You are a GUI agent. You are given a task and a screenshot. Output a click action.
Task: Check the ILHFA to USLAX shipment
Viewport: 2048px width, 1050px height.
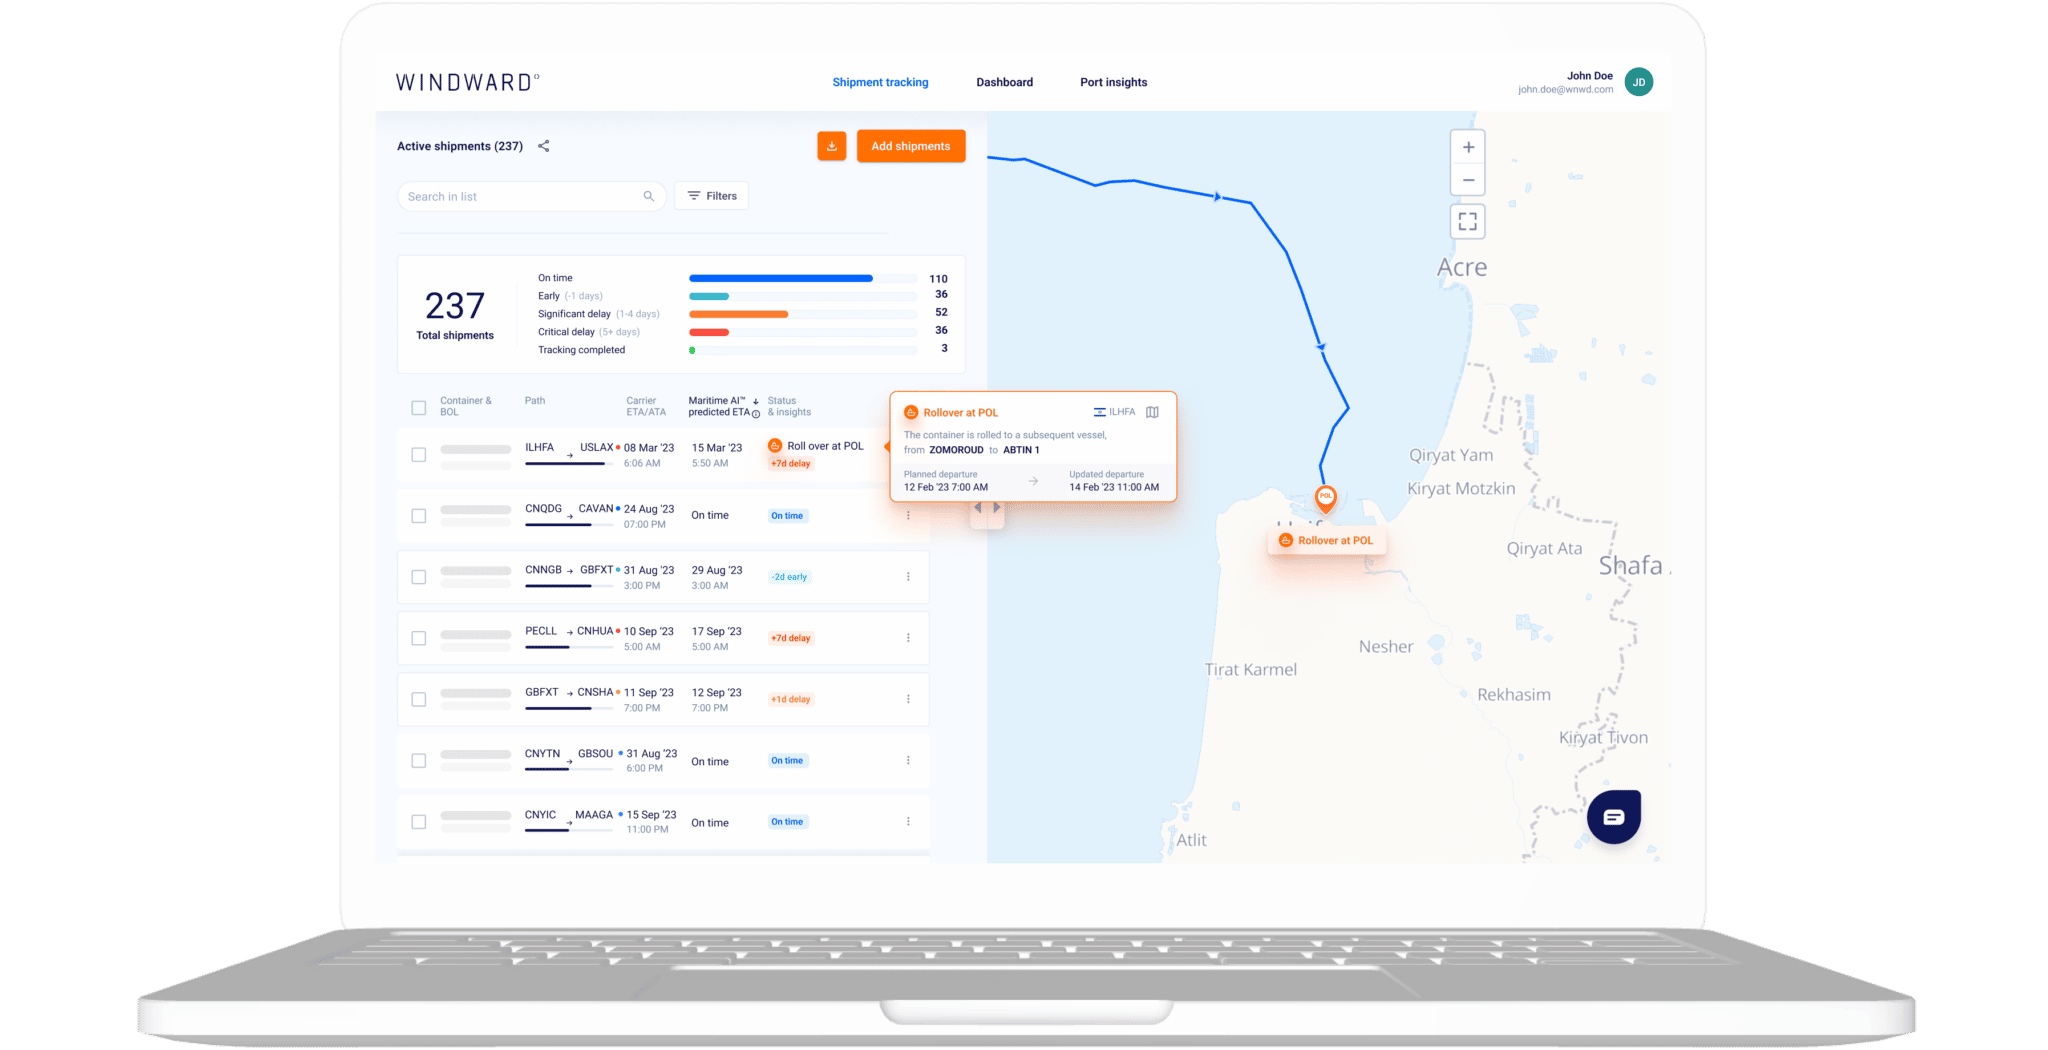pyautogui.click(x=419, y=455)
